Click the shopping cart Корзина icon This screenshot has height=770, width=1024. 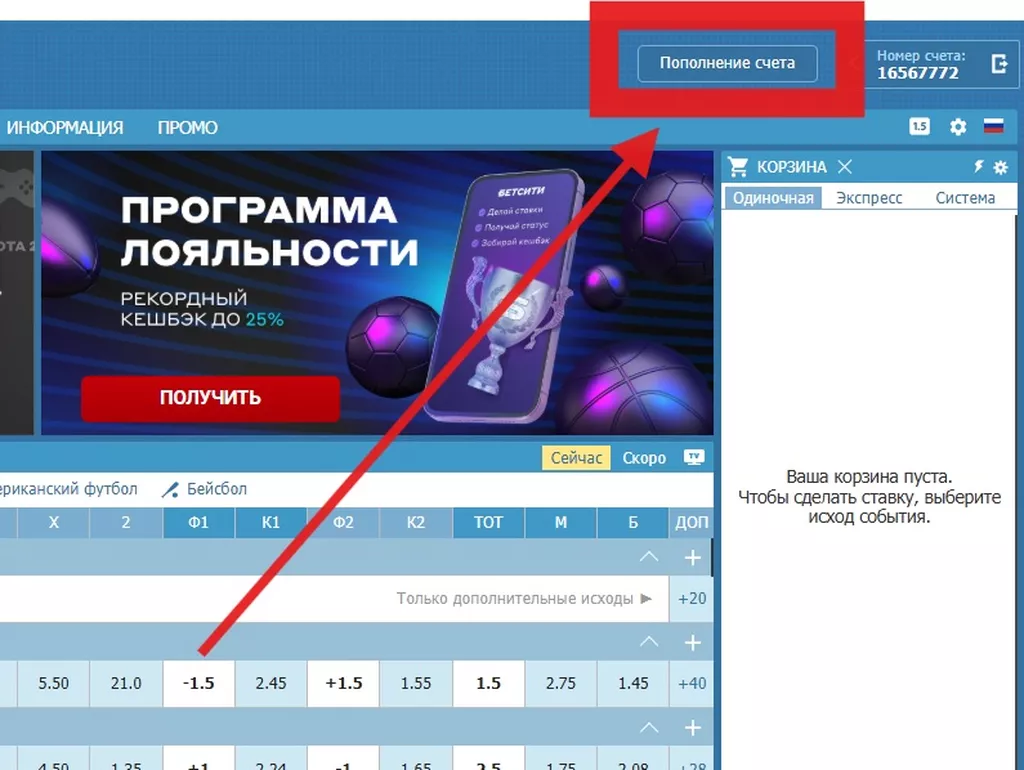click(x=738, y=167)
